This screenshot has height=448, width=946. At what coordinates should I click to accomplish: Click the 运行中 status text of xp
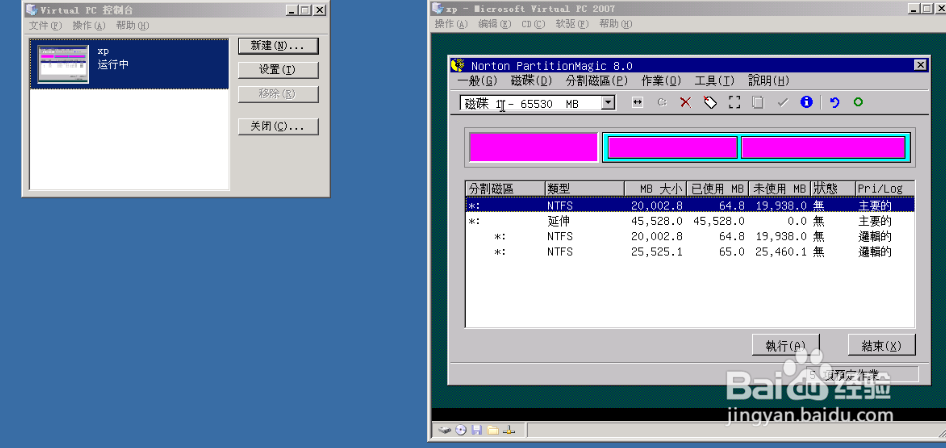coord(113,65)
